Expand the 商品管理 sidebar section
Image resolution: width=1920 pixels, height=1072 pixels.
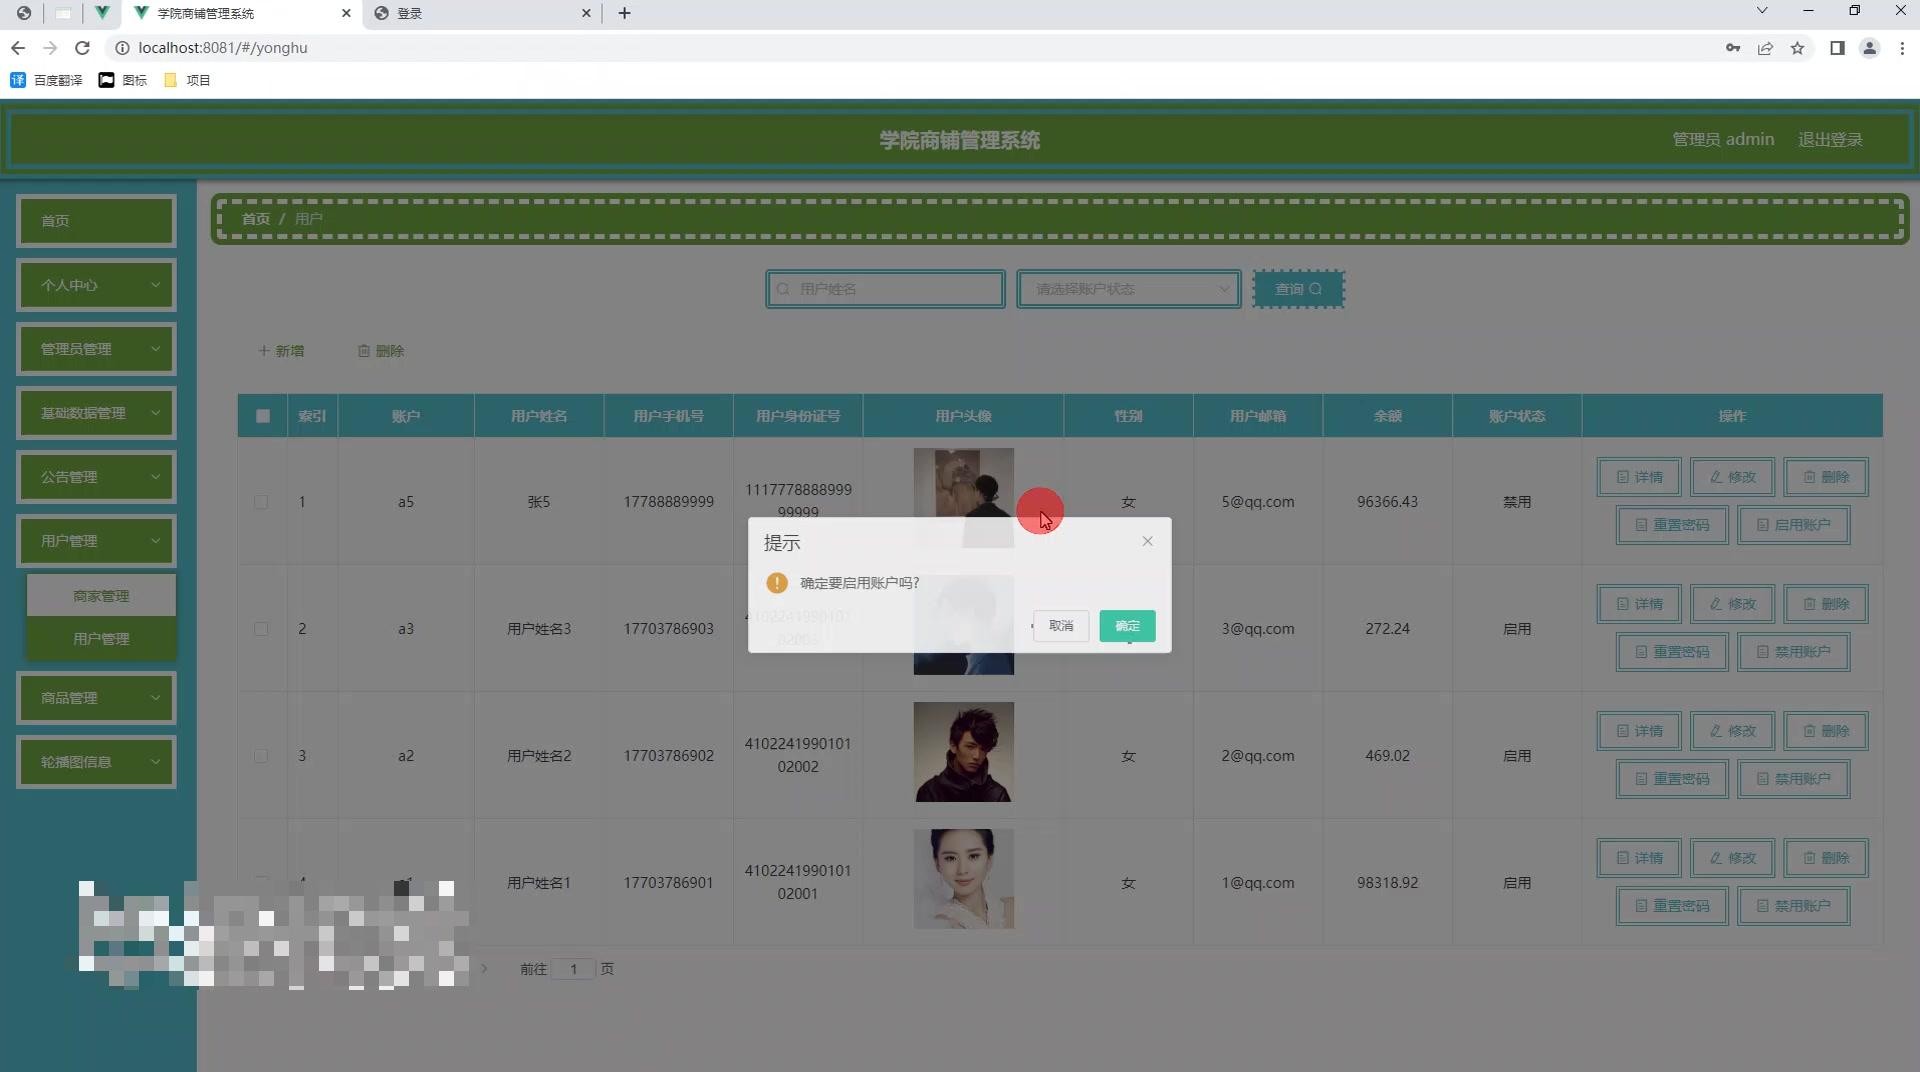[96, 698]
